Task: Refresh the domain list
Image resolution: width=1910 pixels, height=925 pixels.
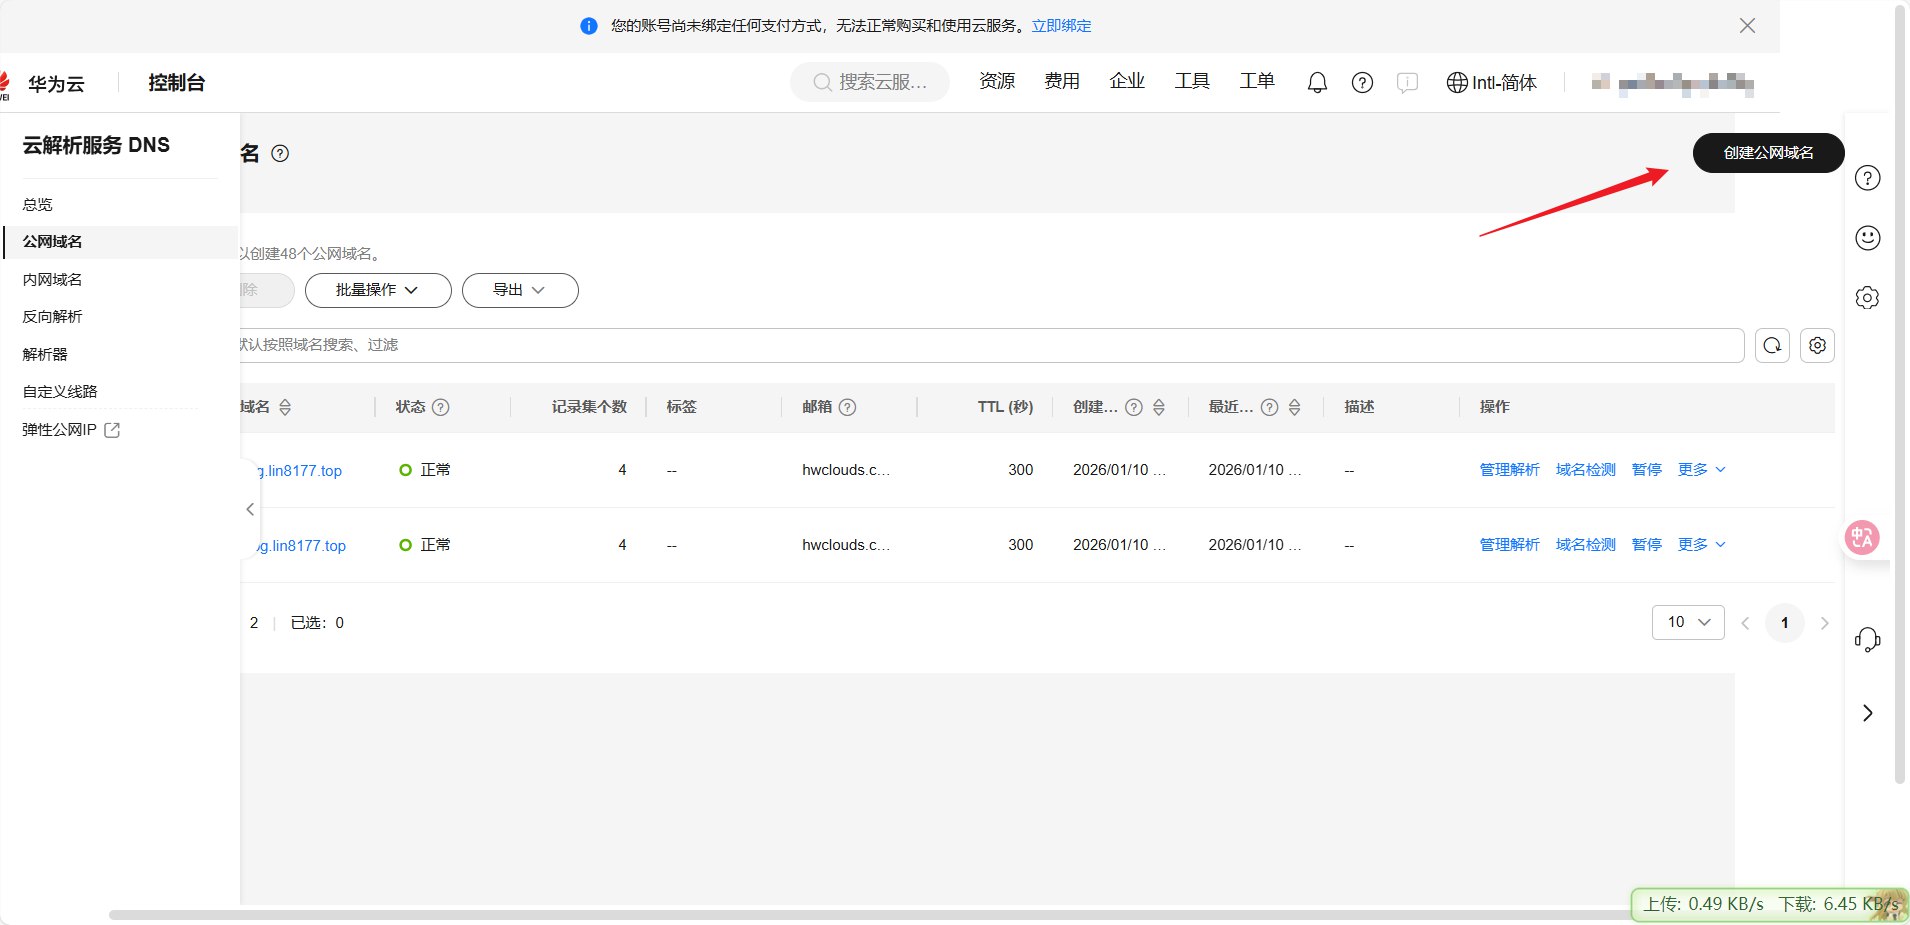Action: point(1772,345)
